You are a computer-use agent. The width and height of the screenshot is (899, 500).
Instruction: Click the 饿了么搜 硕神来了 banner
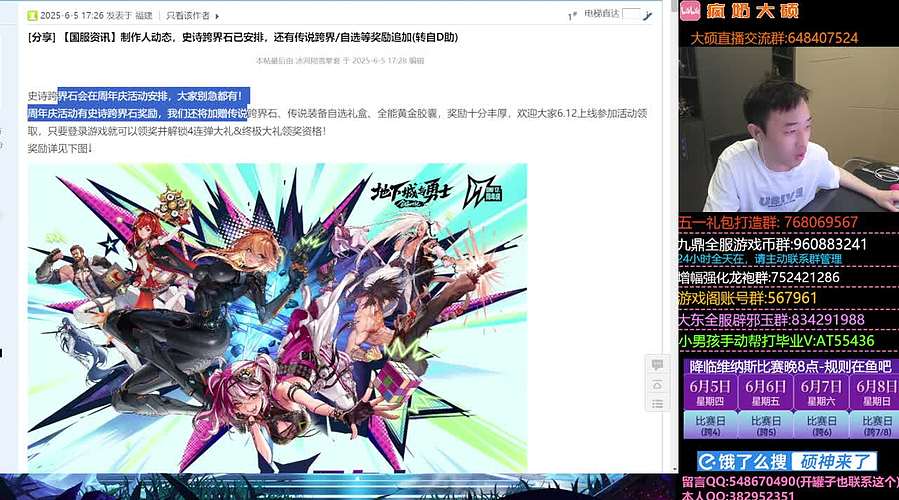(787, 461)
